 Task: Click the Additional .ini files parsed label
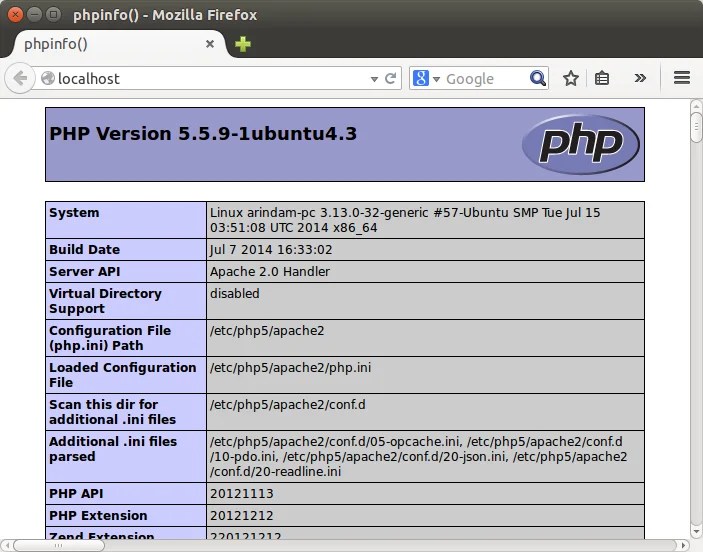[x=113, y=449]
